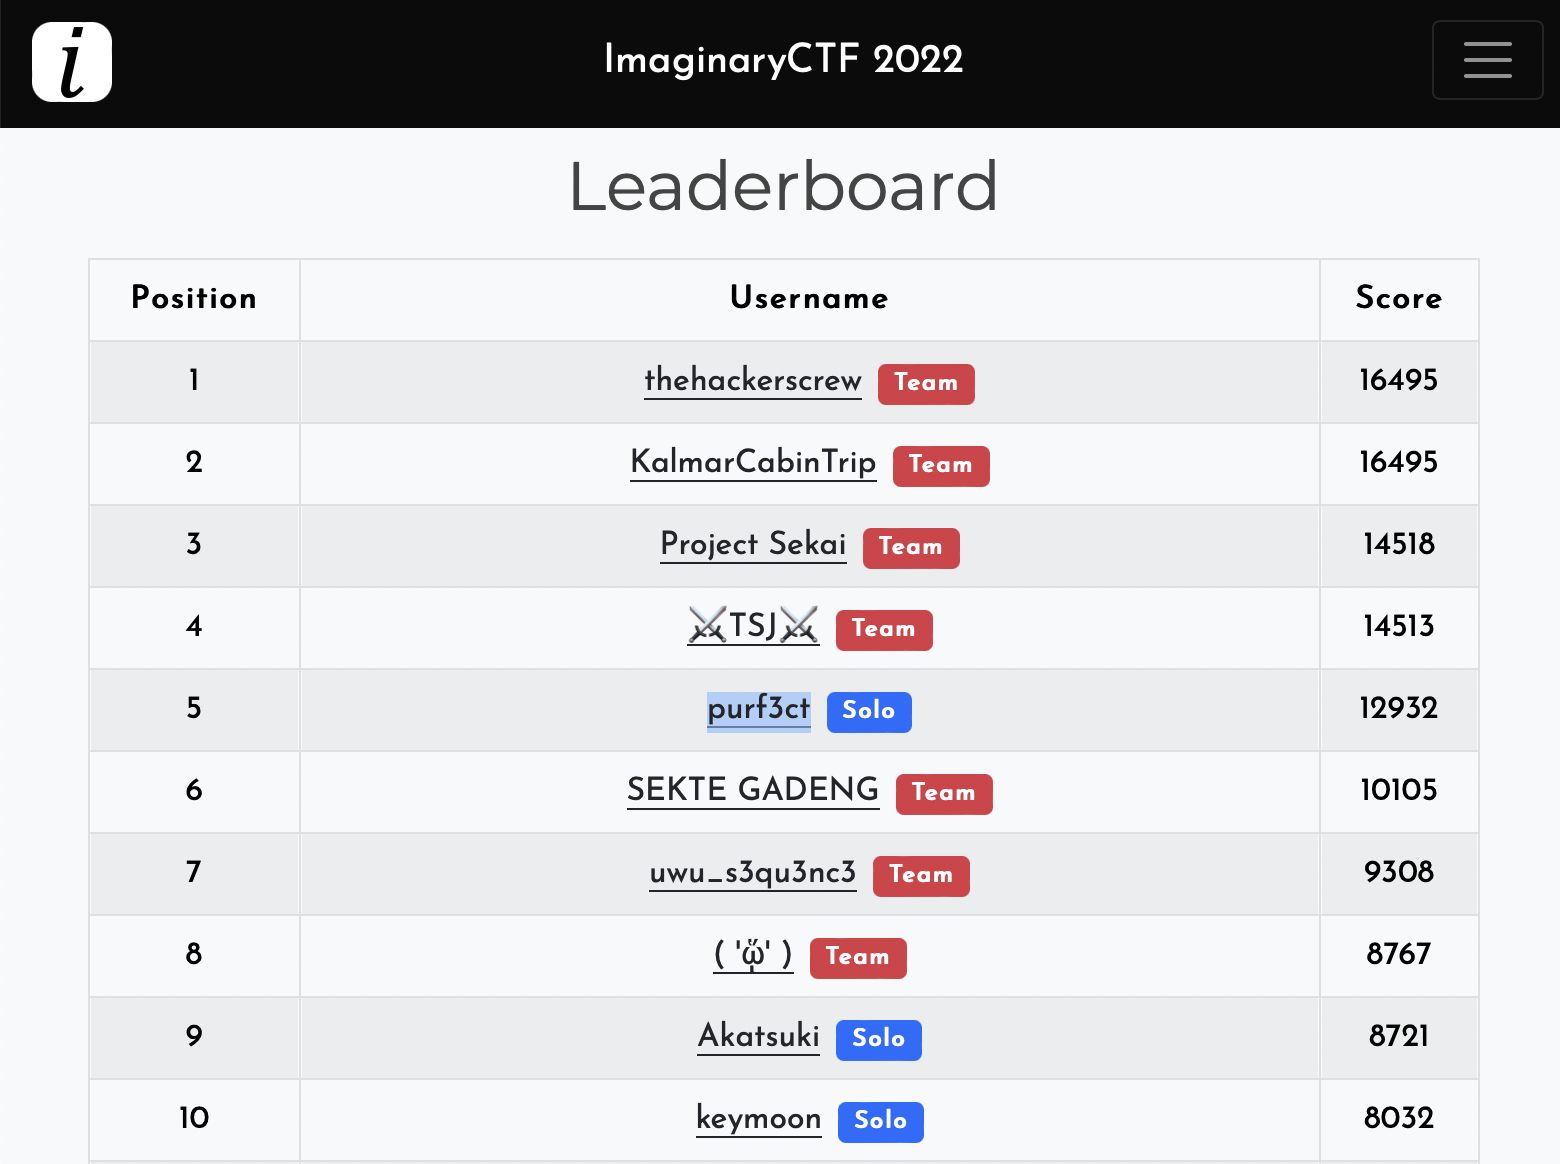
Task: Click the ImaginaryCTF 2022 header title
Action: [783, 60]
